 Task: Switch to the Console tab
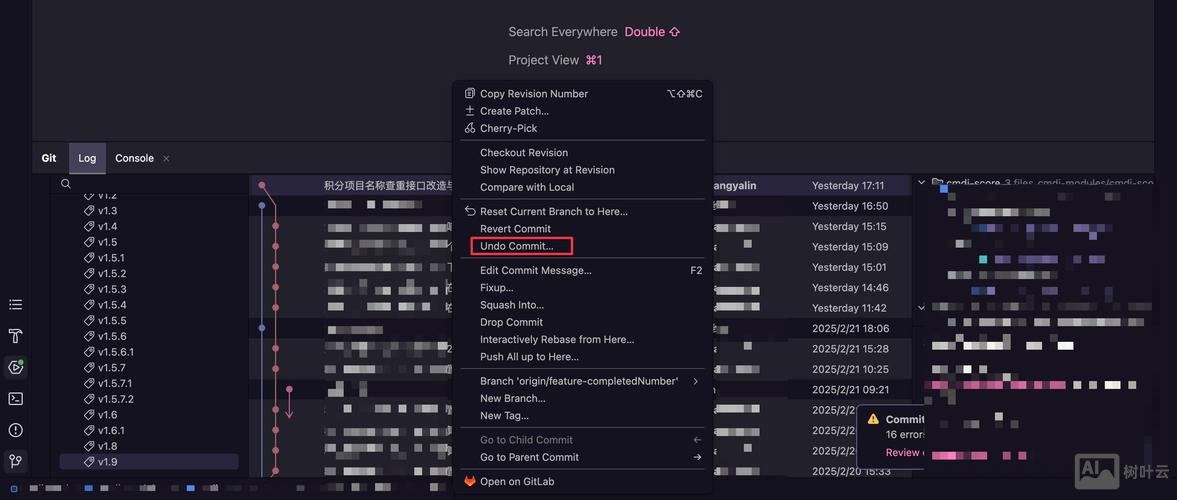134,158
